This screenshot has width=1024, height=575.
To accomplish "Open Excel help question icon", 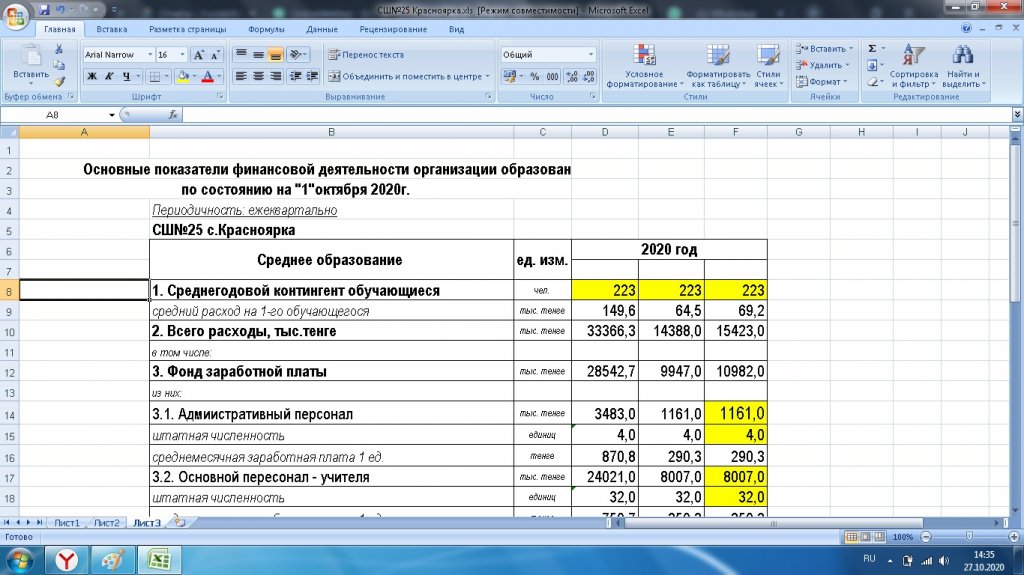I will point(966,28).
